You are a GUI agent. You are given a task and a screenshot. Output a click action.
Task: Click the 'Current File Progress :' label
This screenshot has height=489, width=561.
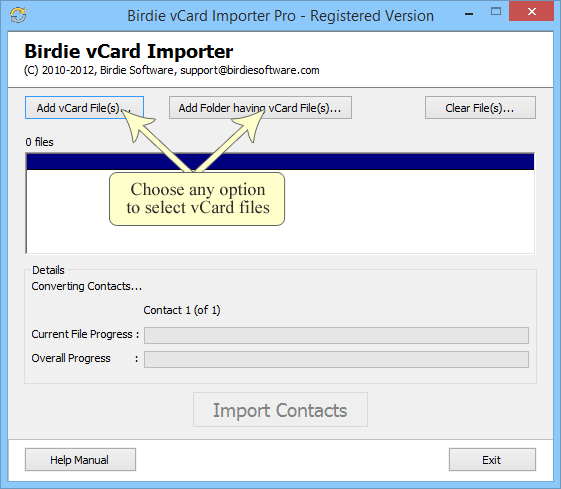(85, 334)
